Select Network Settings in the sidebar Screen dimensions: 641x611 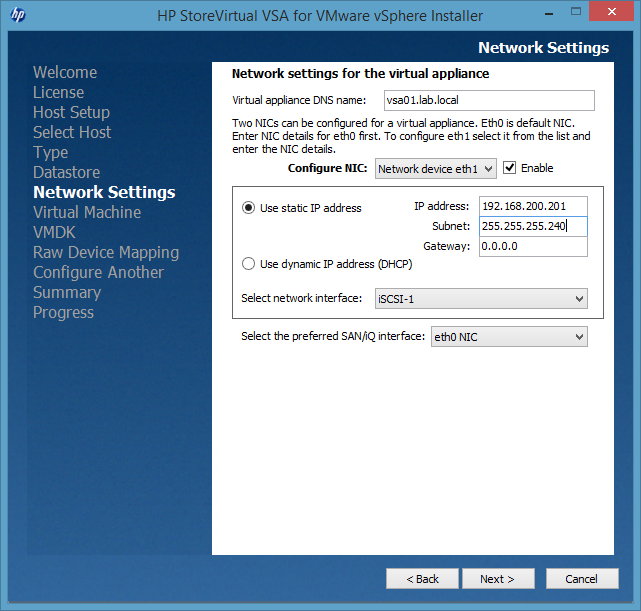click(104, 192)
